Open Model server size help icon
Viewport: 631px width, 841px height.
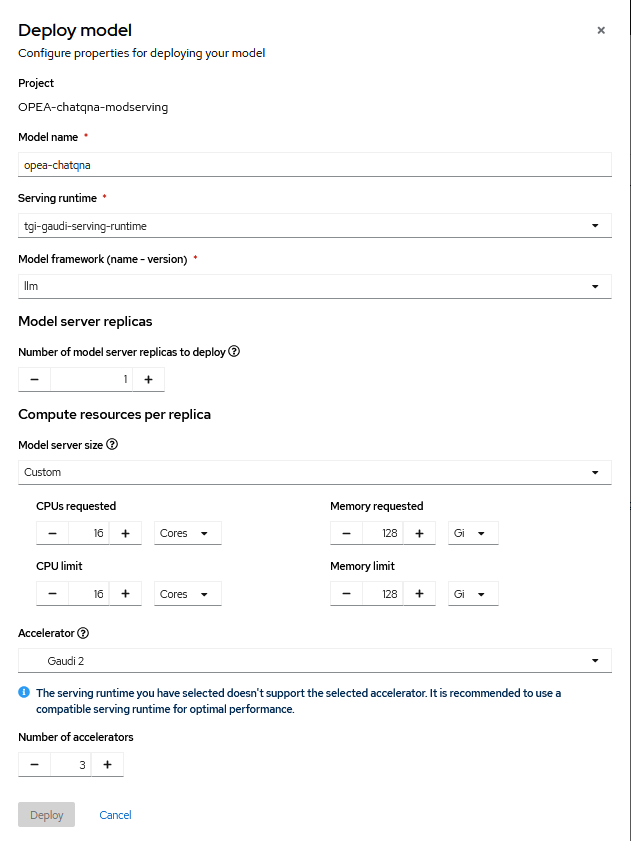[112, 445]
